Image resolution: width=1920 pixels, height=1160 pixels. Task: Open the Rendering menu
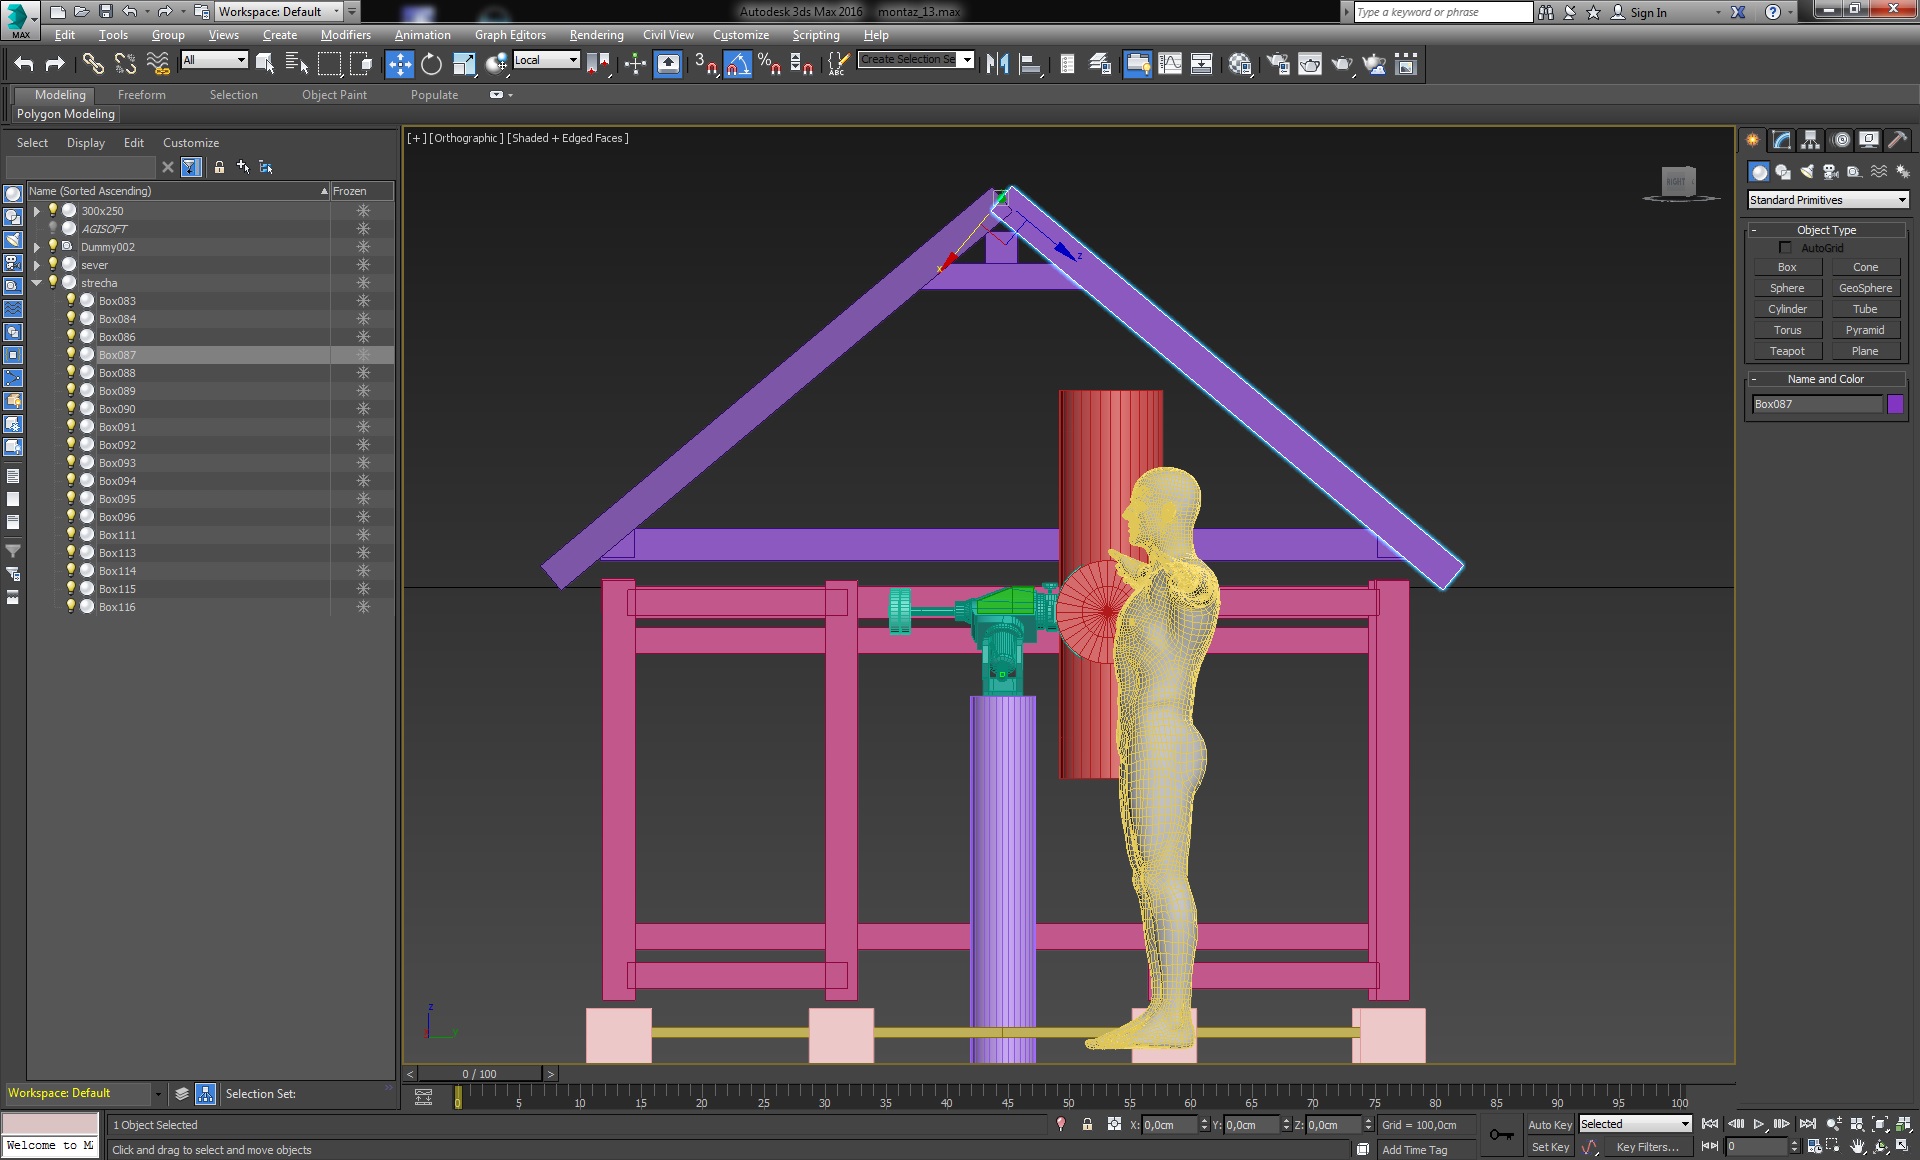596,35
